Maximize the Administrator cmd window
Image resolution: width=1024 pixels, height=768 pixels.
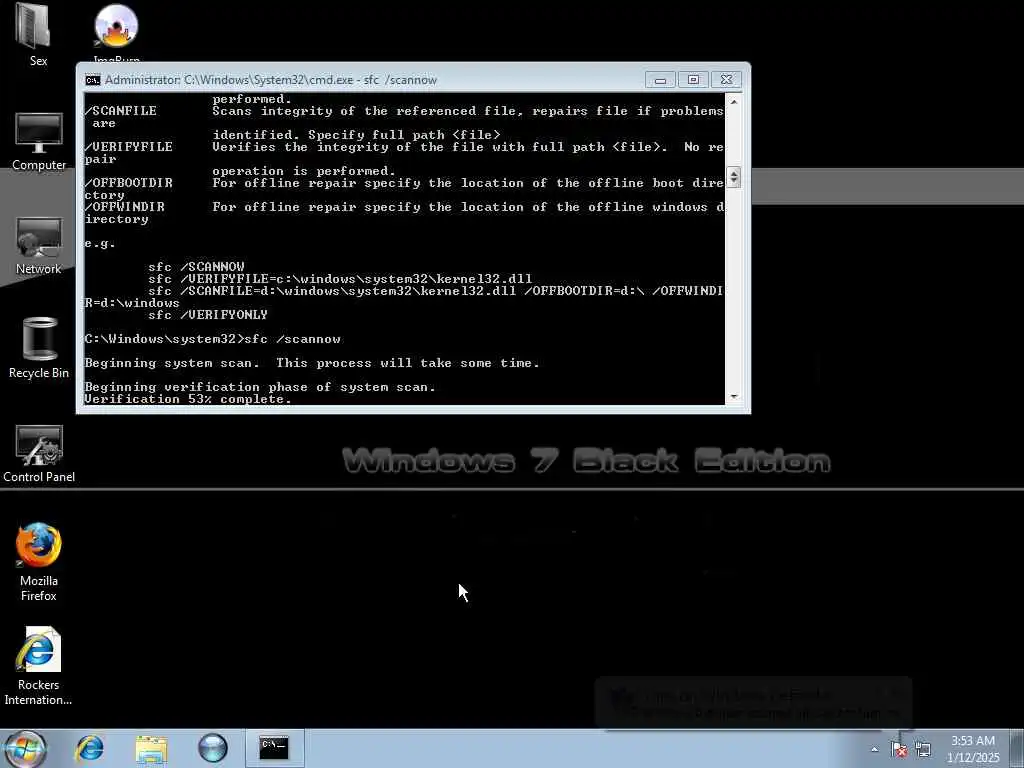pos(693,80)
